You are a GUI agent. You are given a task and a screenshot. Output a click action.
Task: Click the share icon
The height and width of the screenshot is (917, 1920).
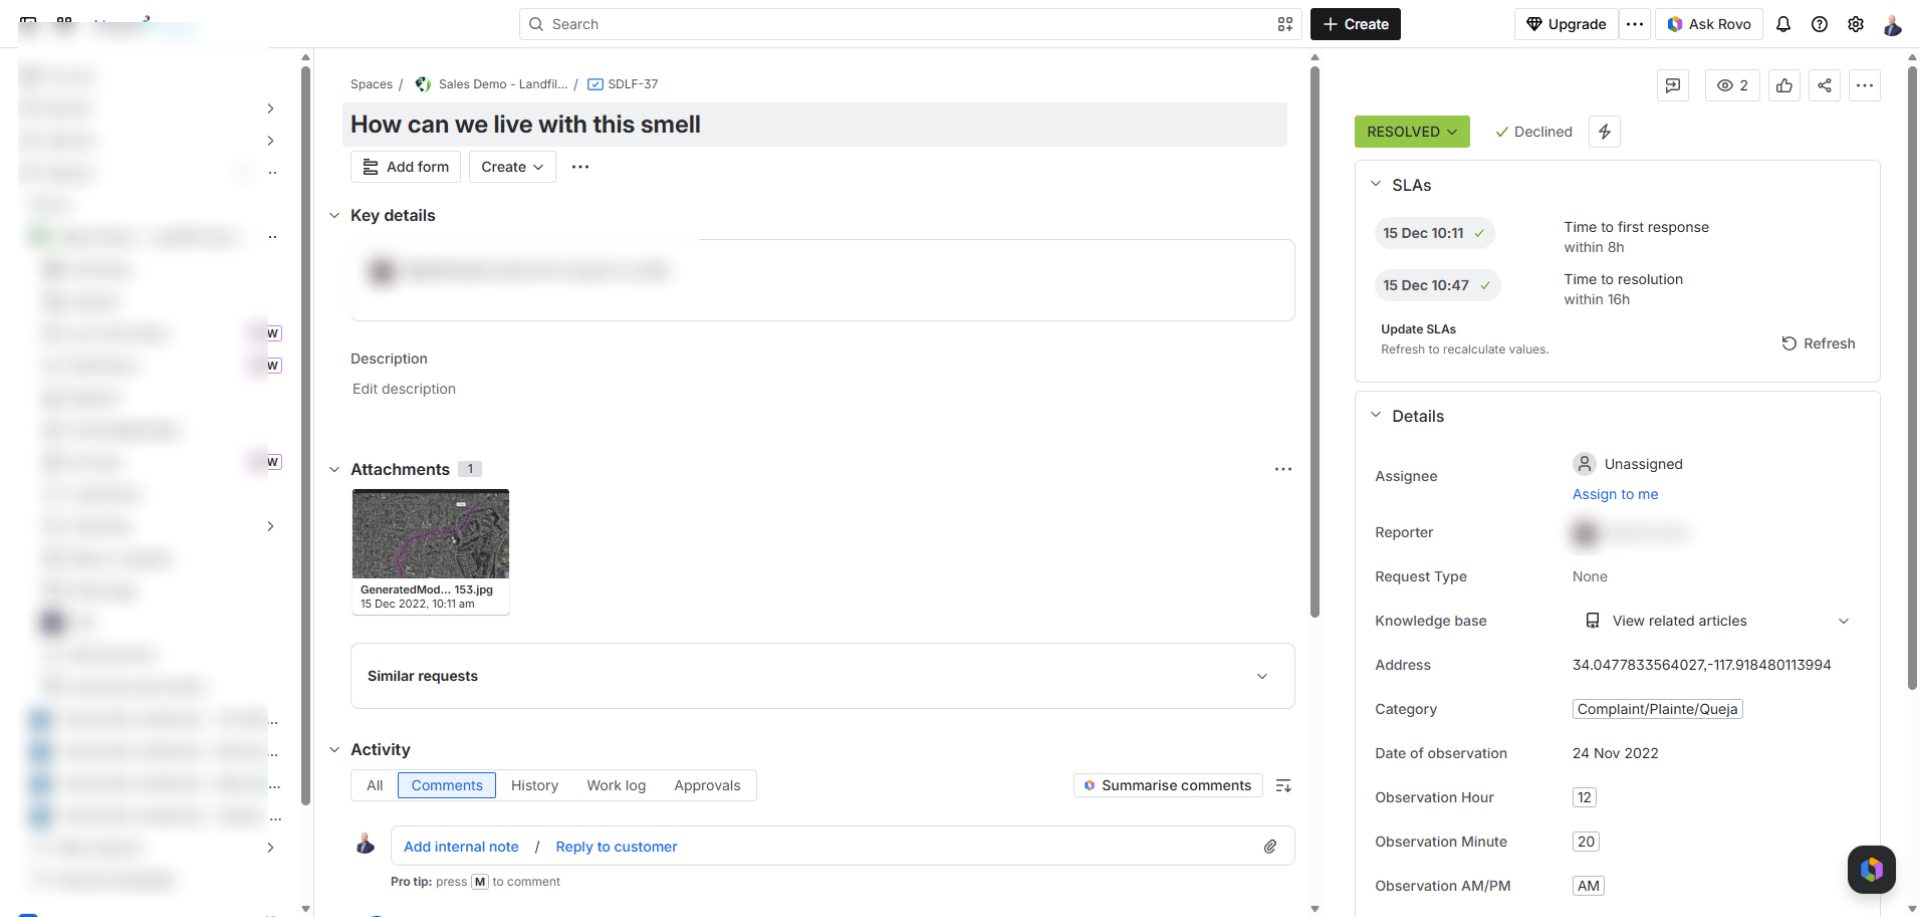pos(1824,85)
